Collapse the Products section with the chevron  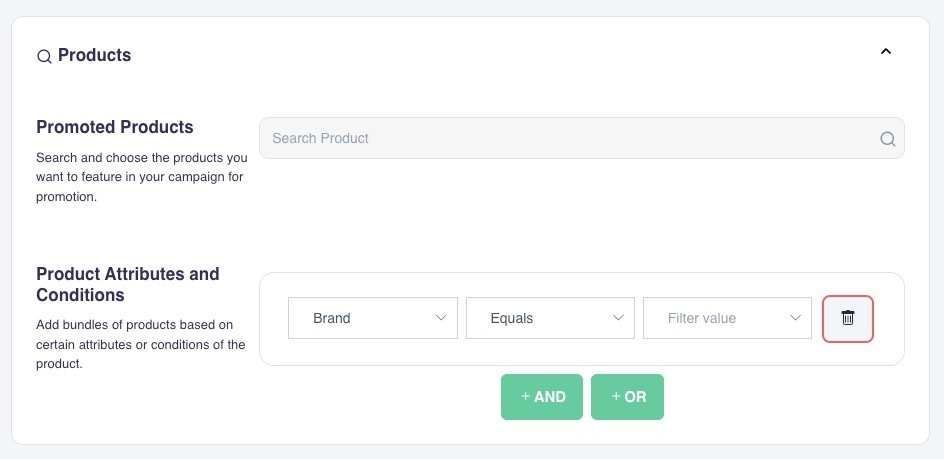tap(885, 52)
